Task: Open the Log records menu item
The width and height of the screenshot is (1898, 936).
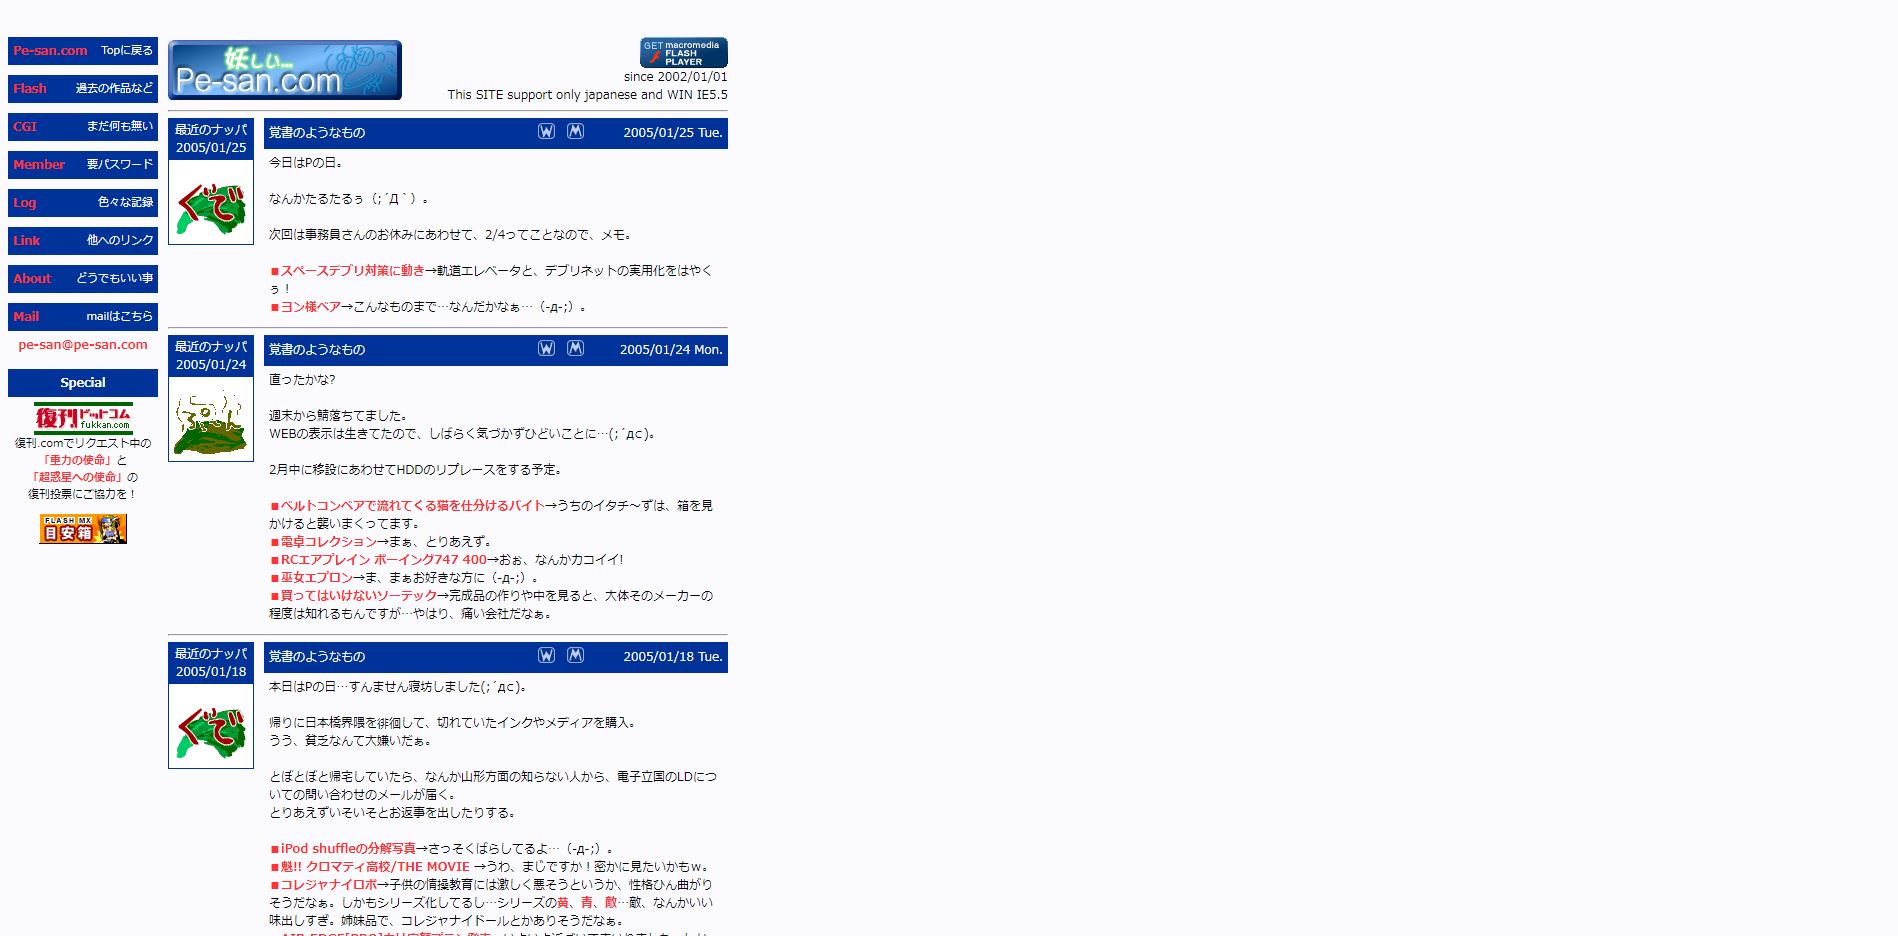Action: tap(83, 203)
